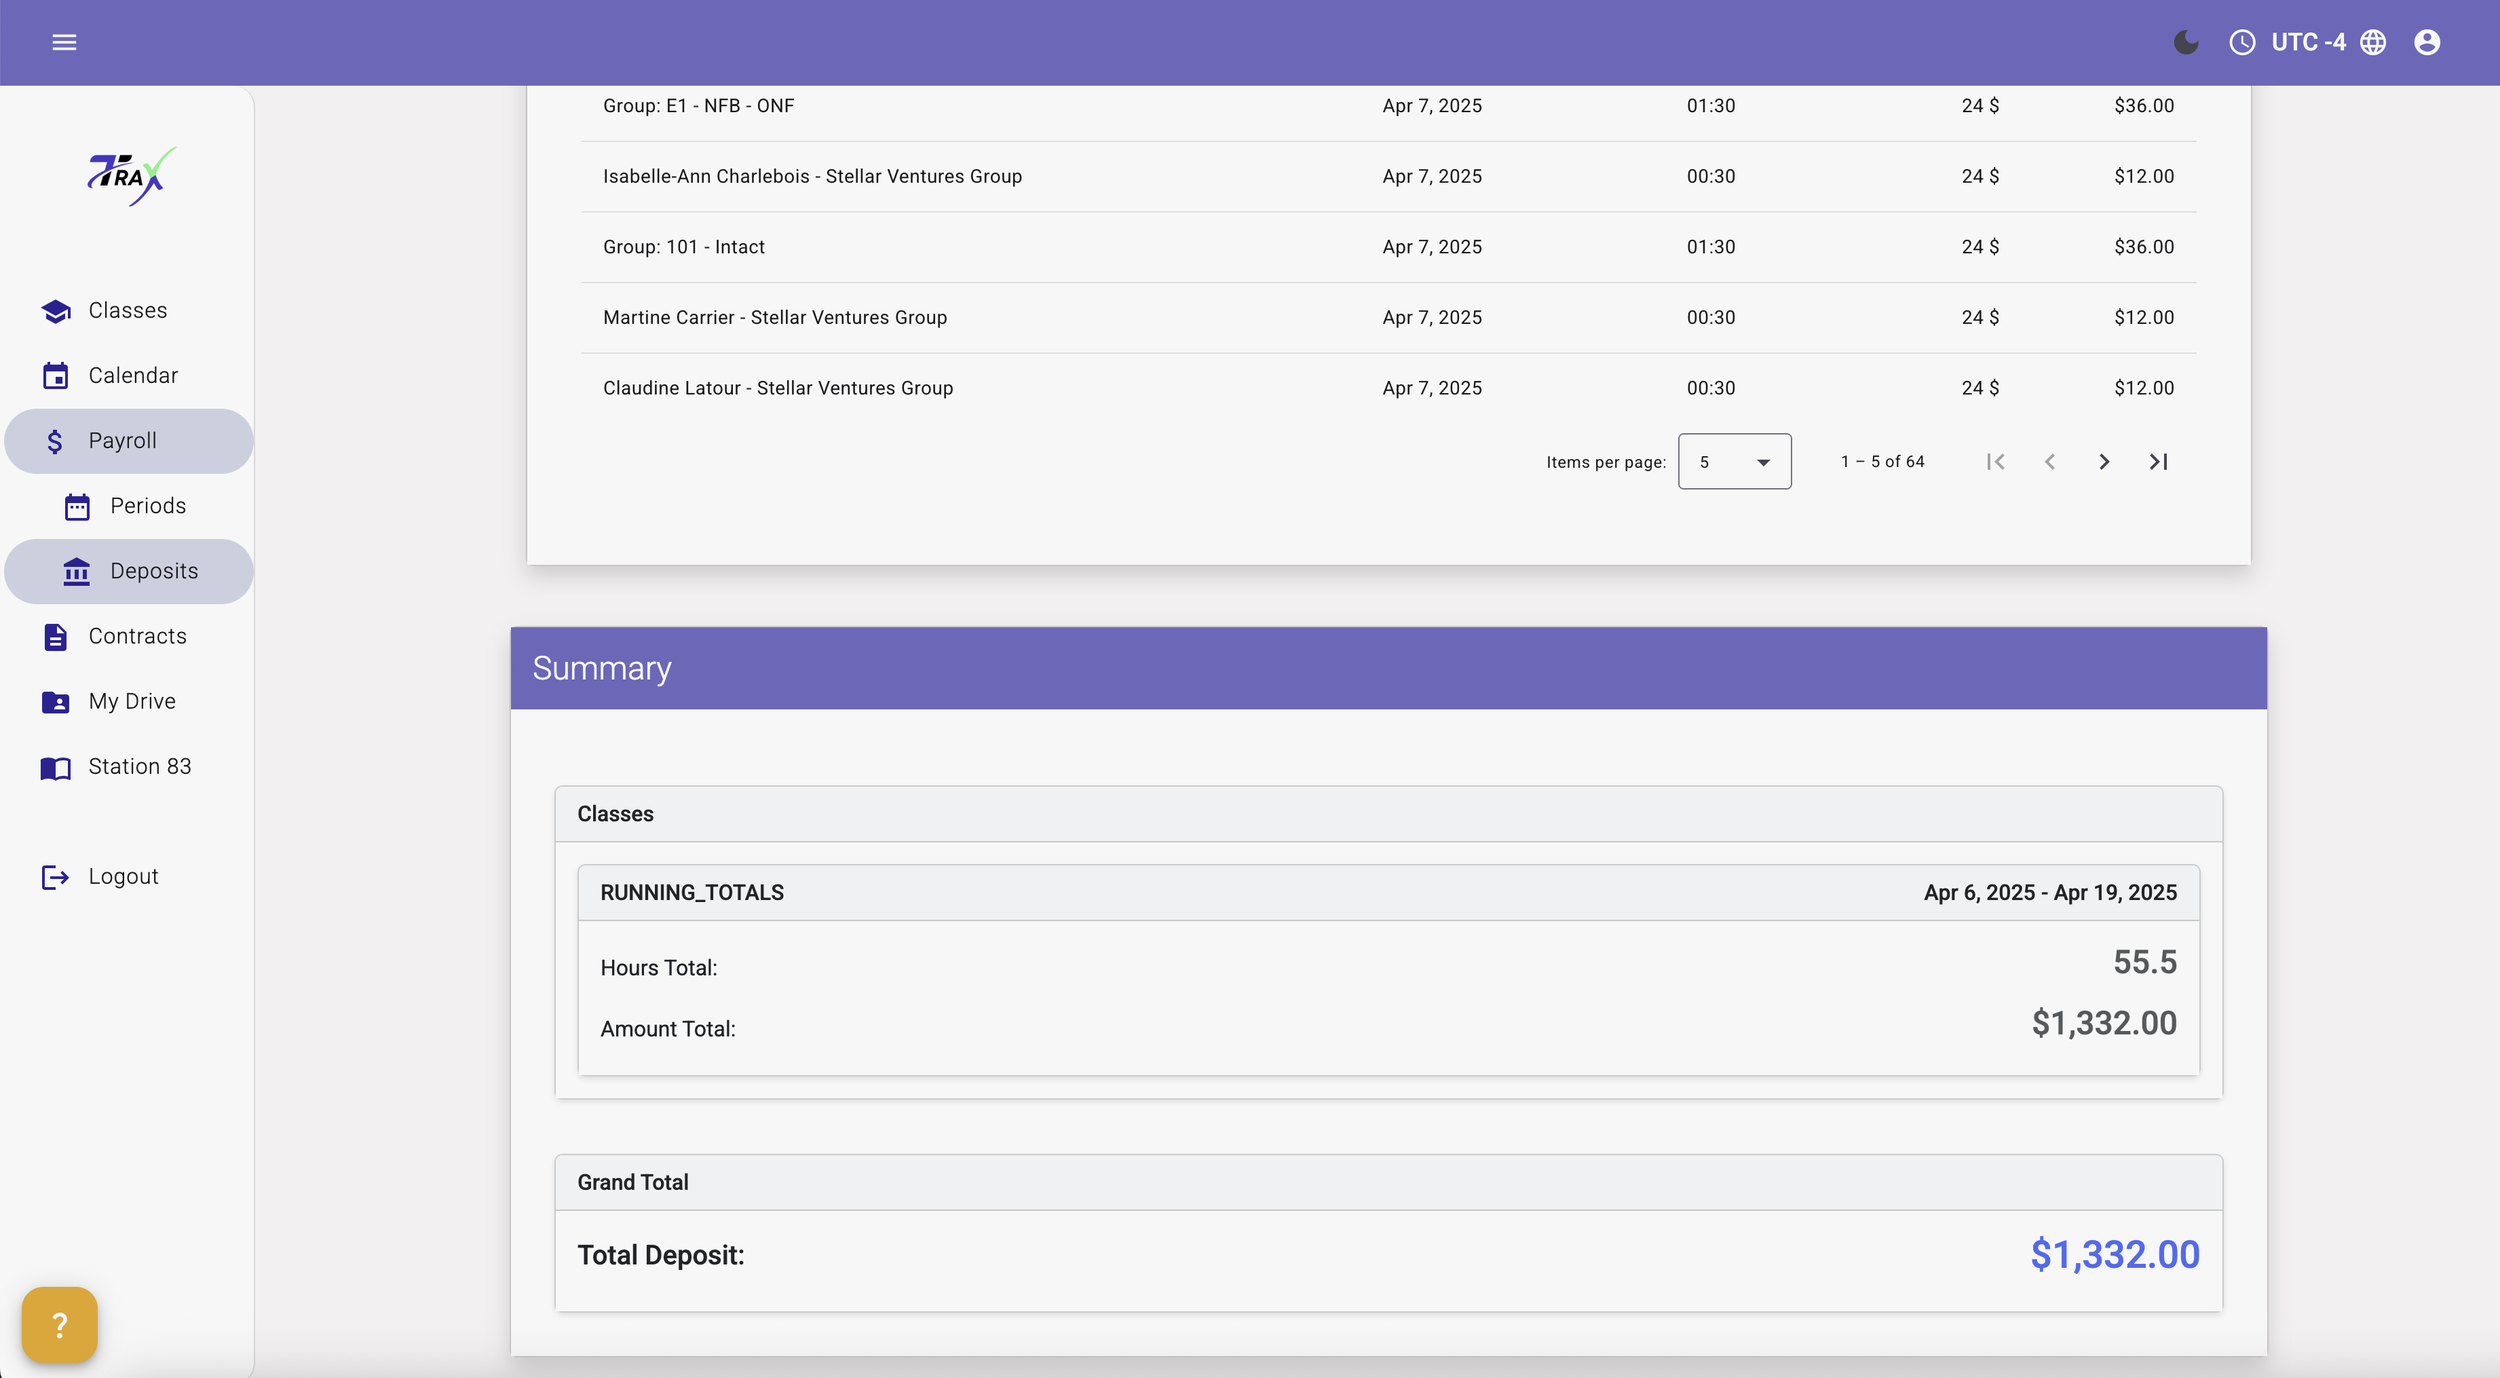
Task: Open the user account profile menu
Action: click(x=2427, y=42)
